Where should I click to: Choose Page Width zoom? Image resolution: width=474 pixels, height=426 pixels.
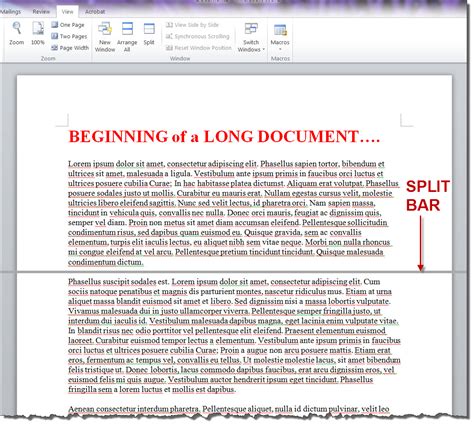tap(70, 48)
